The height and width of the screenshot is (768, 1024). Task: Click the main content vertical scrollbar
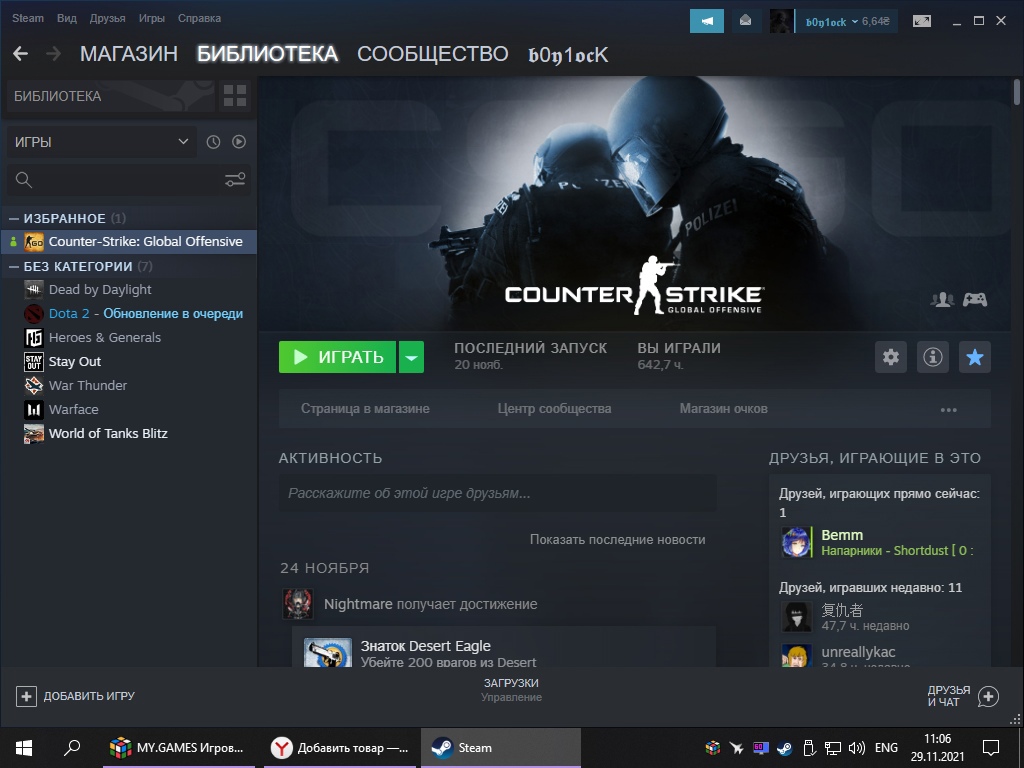[1017, 91]
